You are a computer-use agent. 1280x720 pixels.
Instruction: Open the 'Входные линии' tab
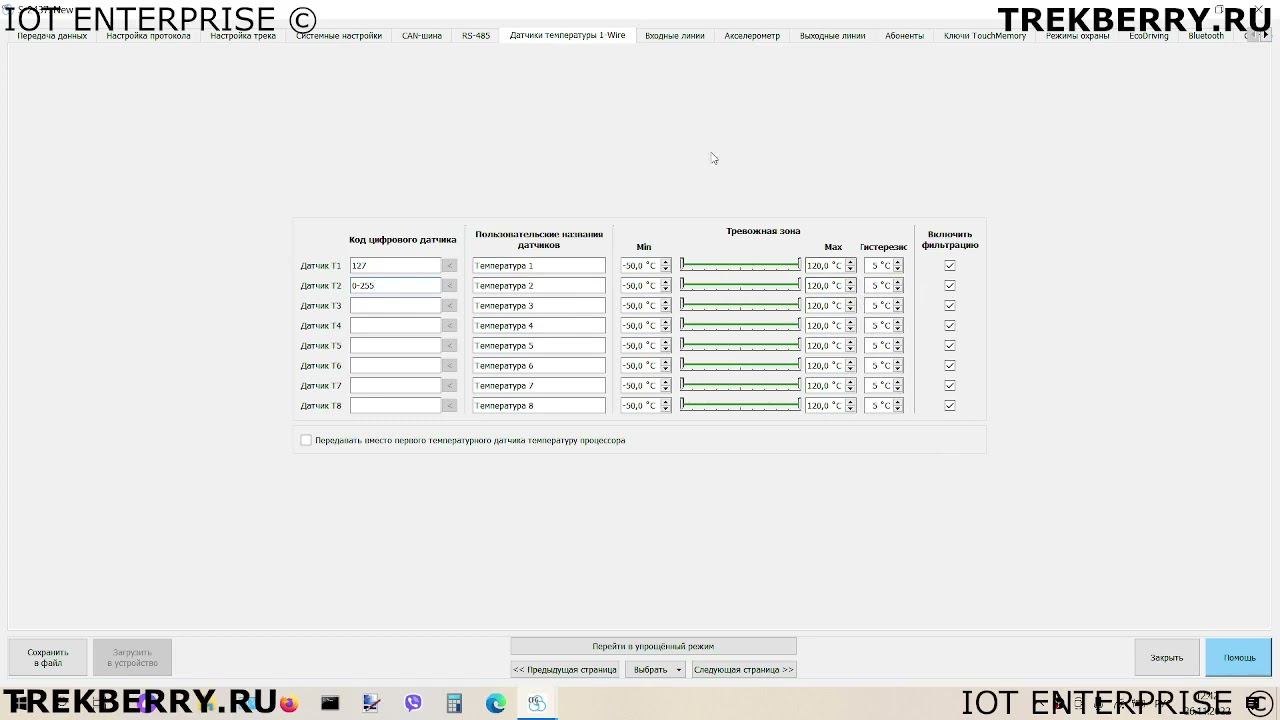tap(675, 36)
